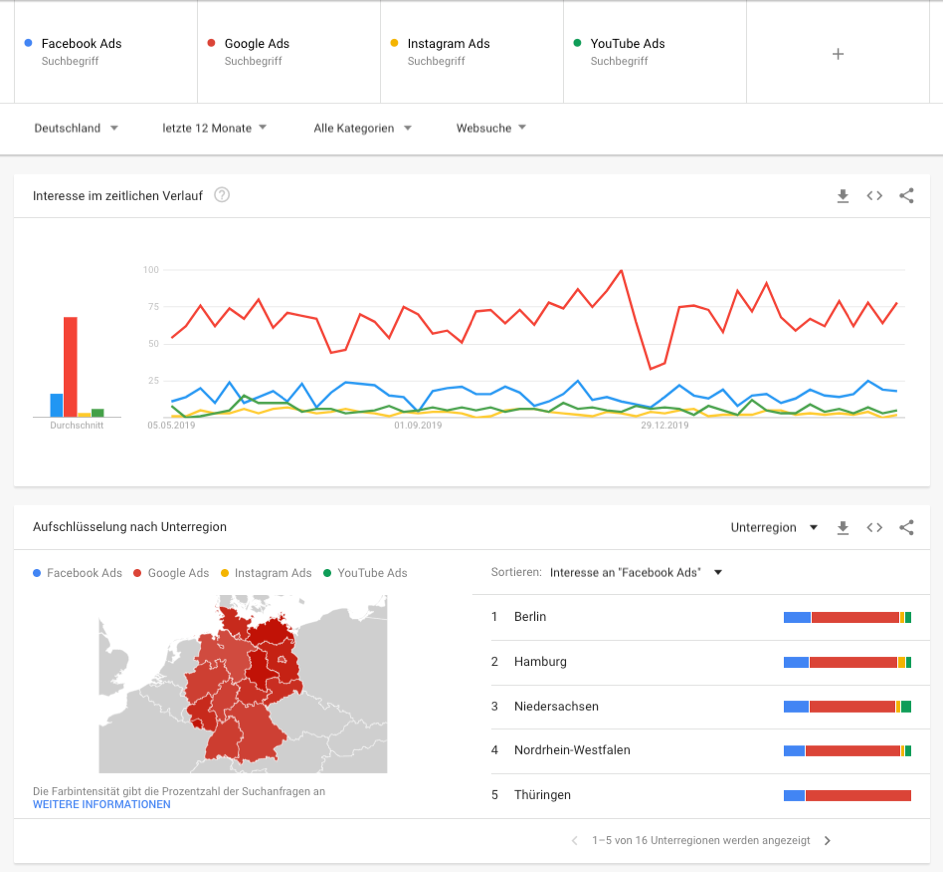The image size is (943, 872).
Task: Click the 1–5 von 16 Unterregionen pagination text
Action: coord(701,840)
